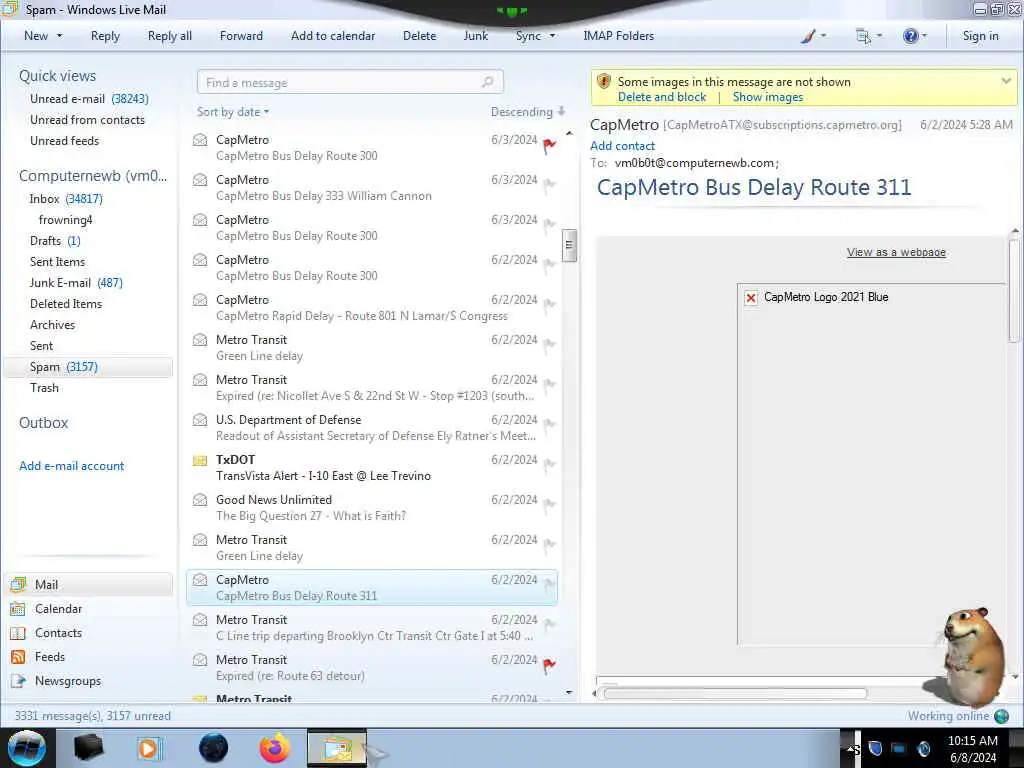This screenshot has height=768, width=1024.
Task: Click the search magnifier in Find a message
Action: [487, 82]
